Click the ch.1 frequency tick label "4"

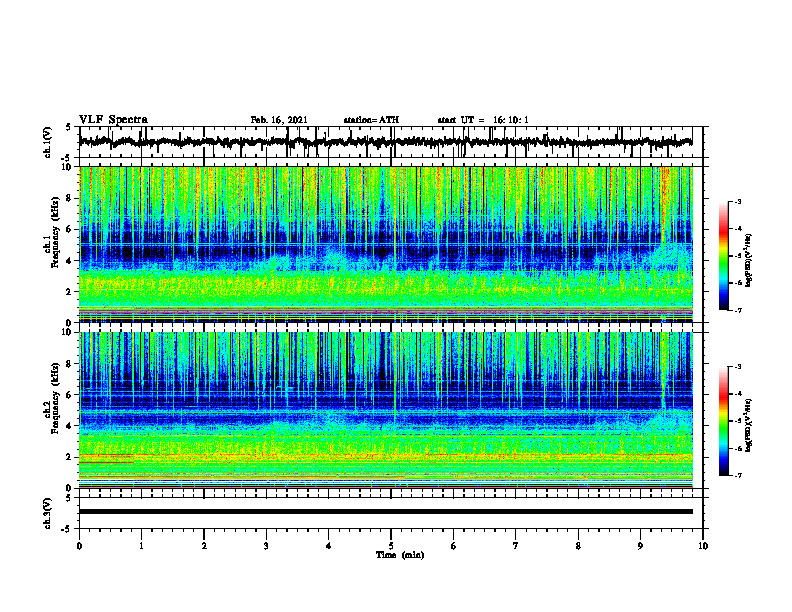(x=70, y=261)
